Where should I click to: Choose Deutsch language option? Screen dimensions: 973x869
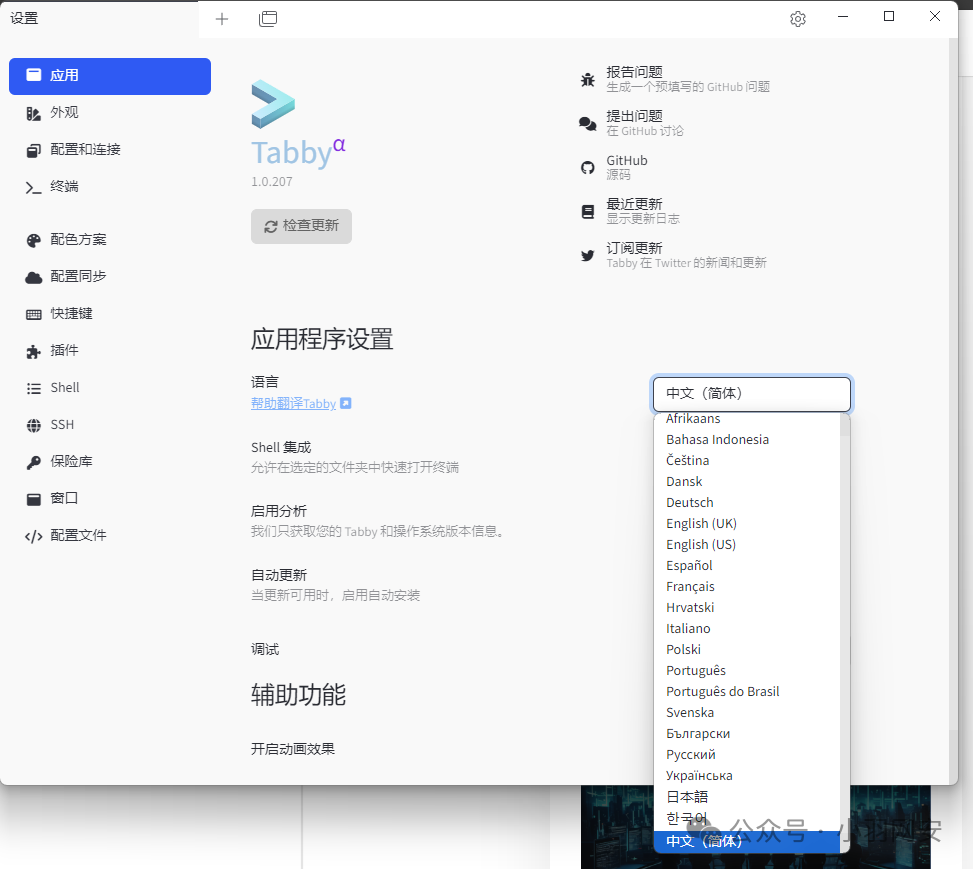coord(747,503)
